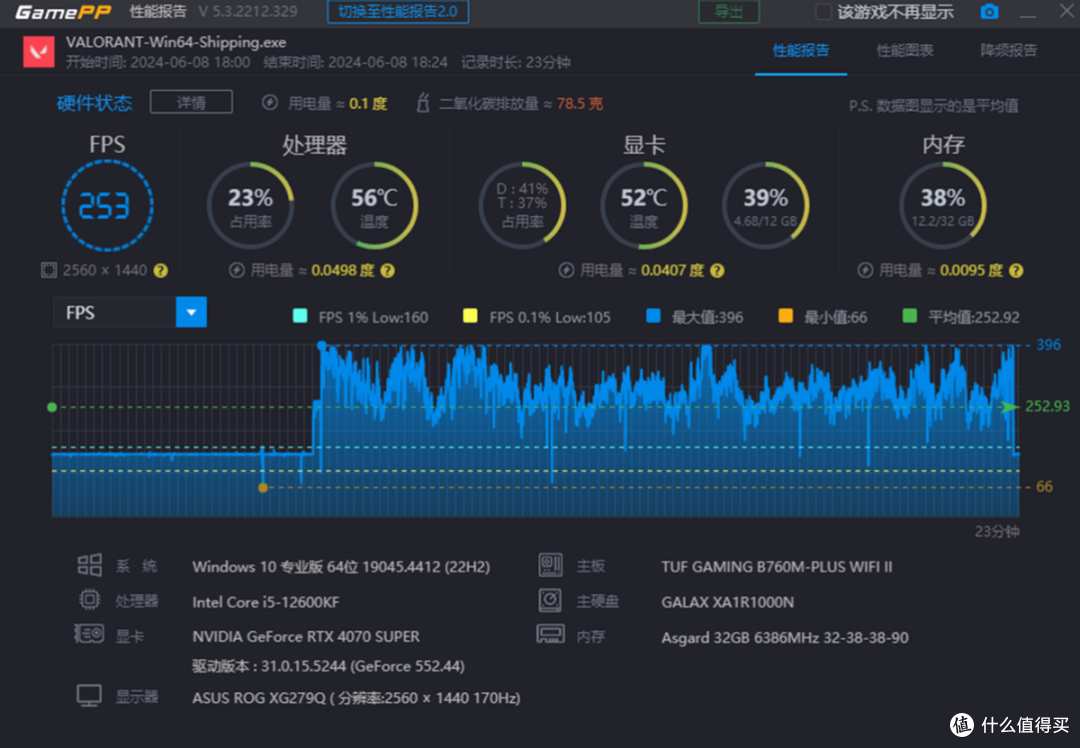This screenshot has height=748, width=1080.
Task: Expand hardware details via 详情 button
Action: point(190,101)
